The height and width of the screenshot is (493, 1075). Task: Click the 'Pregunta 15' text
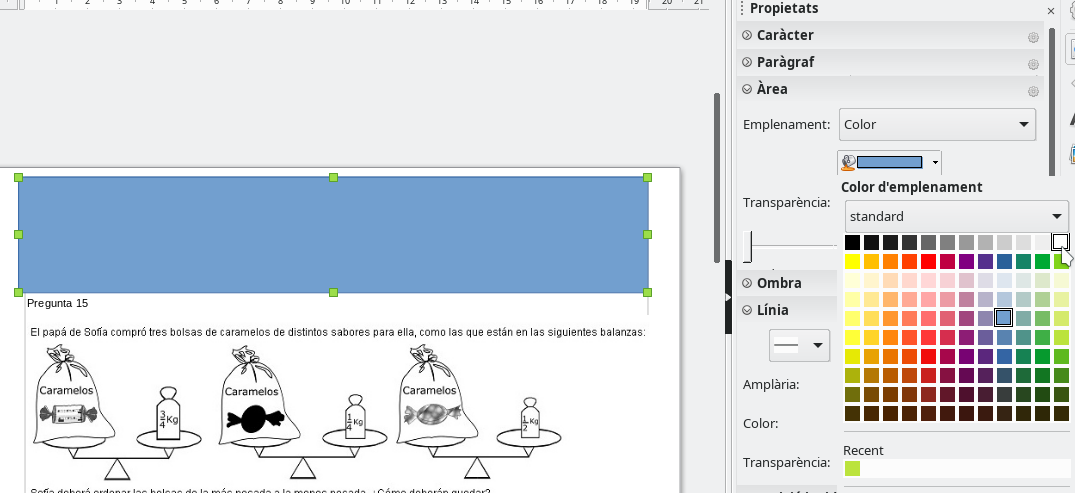click(x=58, y=304)
